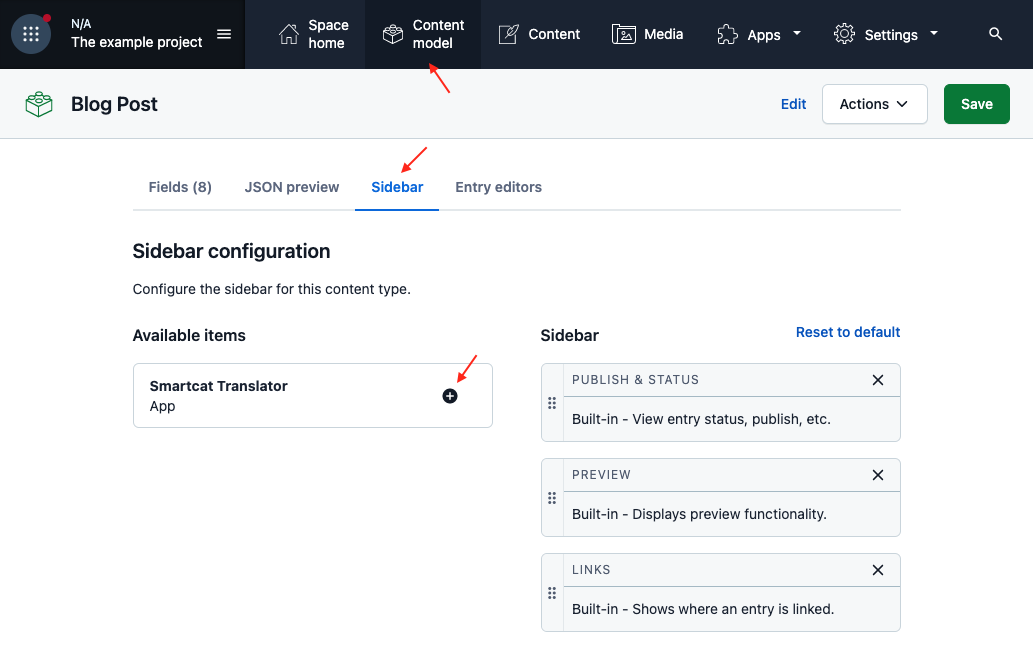
Task: Remove the Publish & Status sidebar widget
Action: point(878,380)
